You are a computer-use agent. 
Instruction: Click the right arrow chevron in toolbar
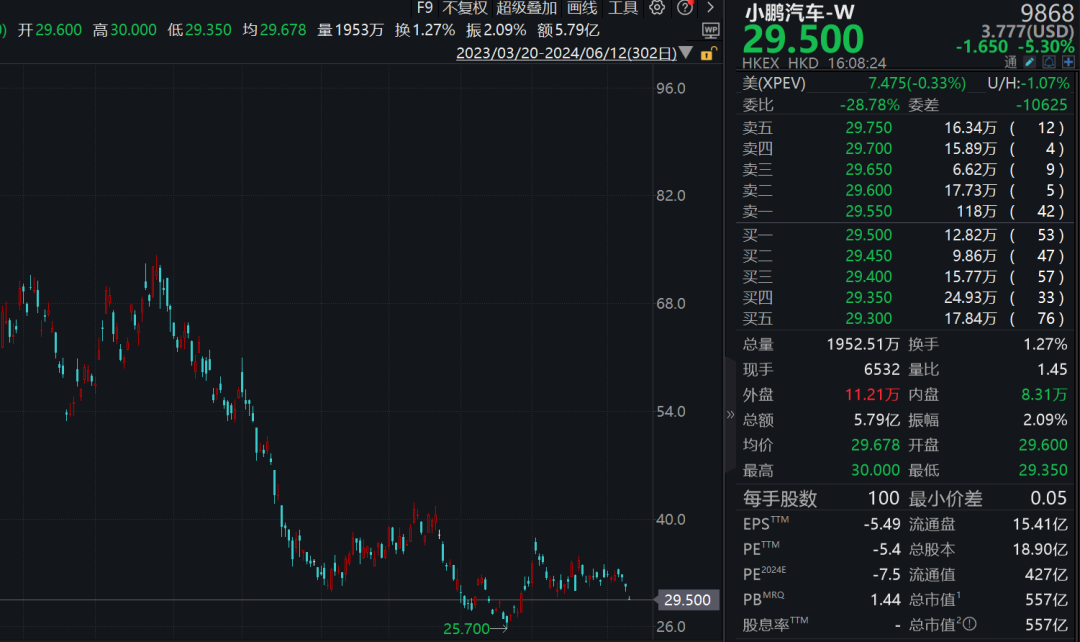click(x=710, y=8)
